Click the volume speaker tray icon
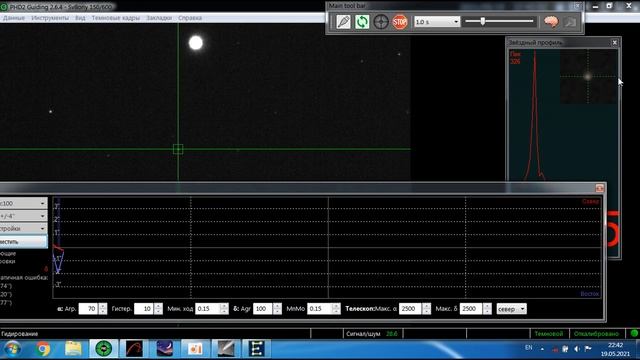This screenshot has height=360, width=640. coord(577,349)
